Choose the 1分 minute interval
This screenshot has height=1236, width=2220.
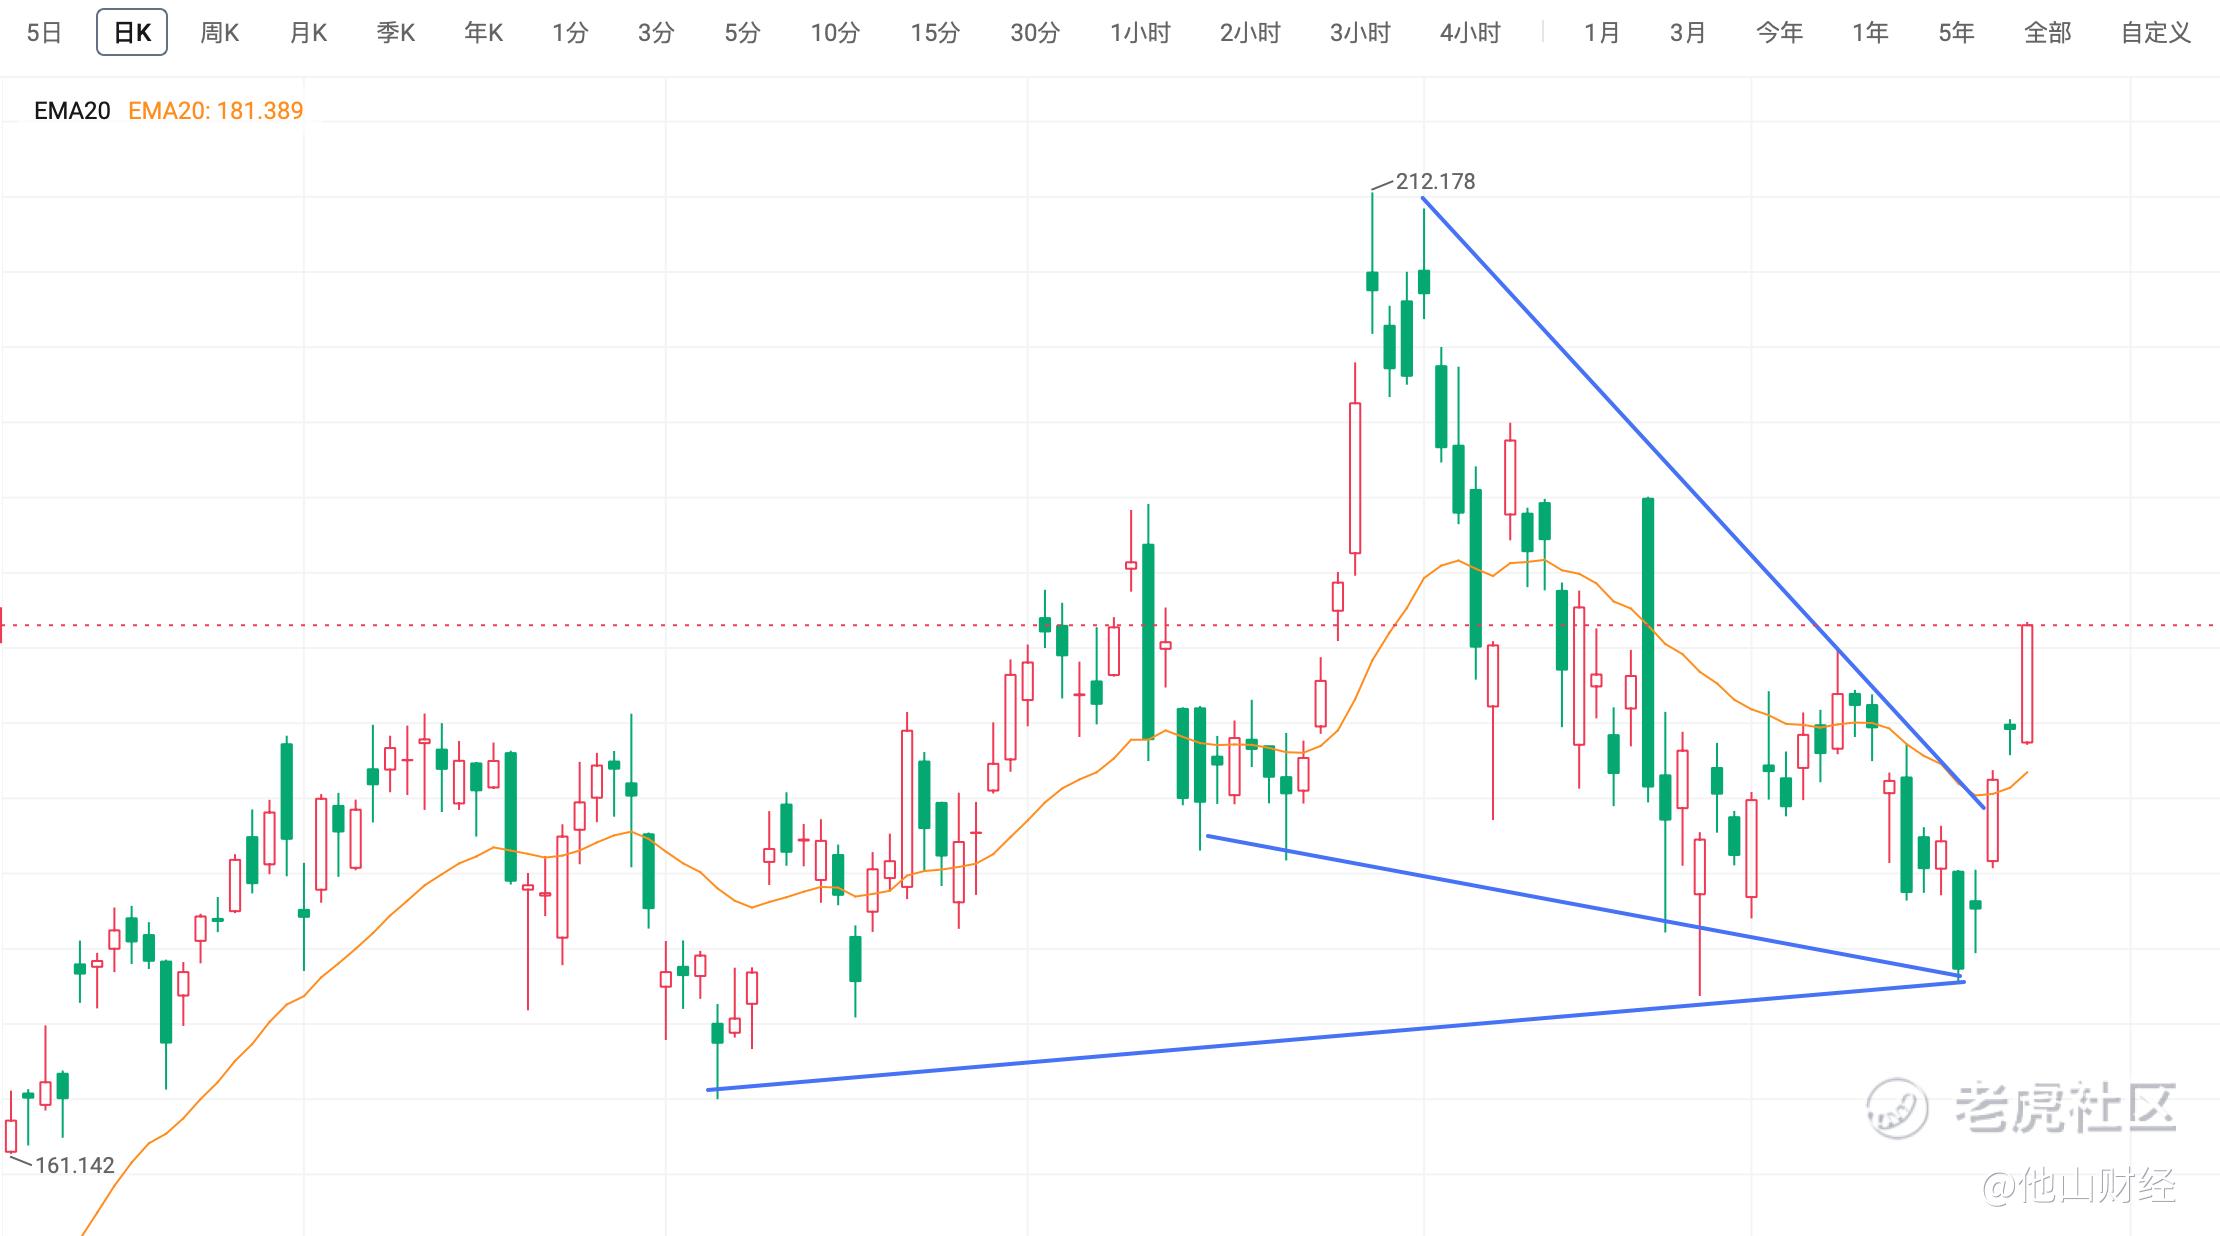(x=570, y=33)
